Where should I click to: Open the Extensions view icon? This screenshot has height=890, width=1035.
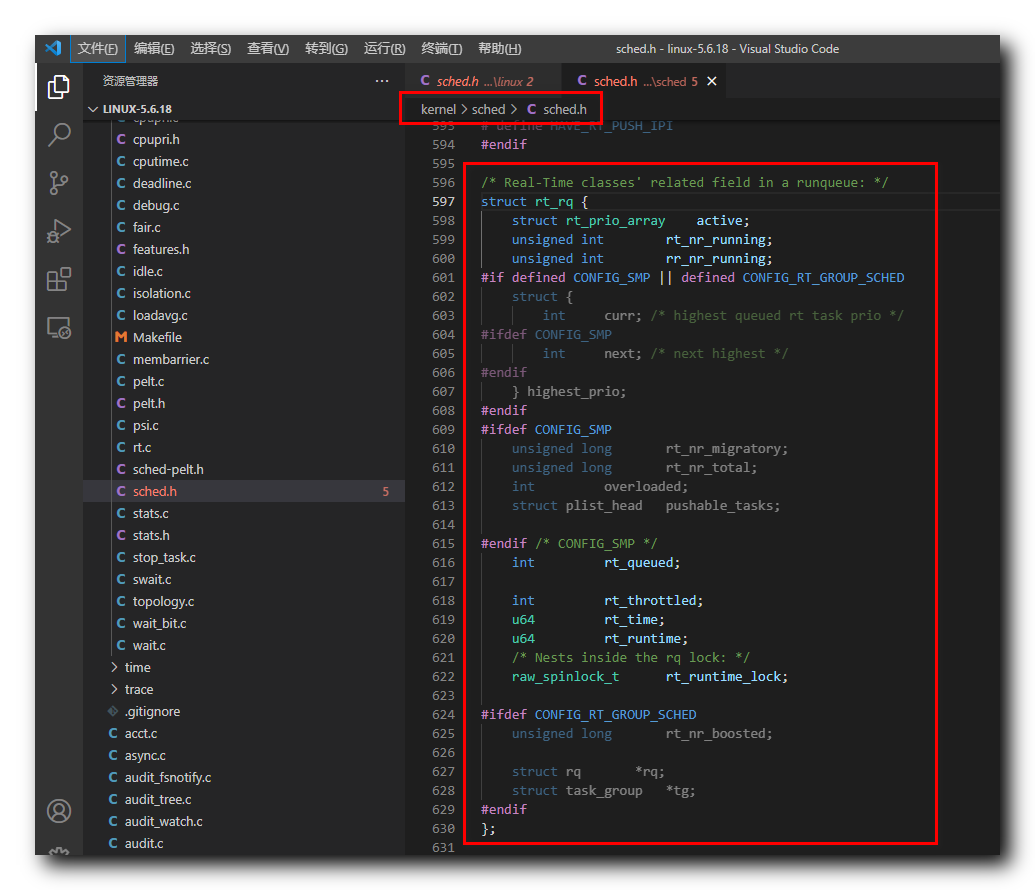pos(59,279)
